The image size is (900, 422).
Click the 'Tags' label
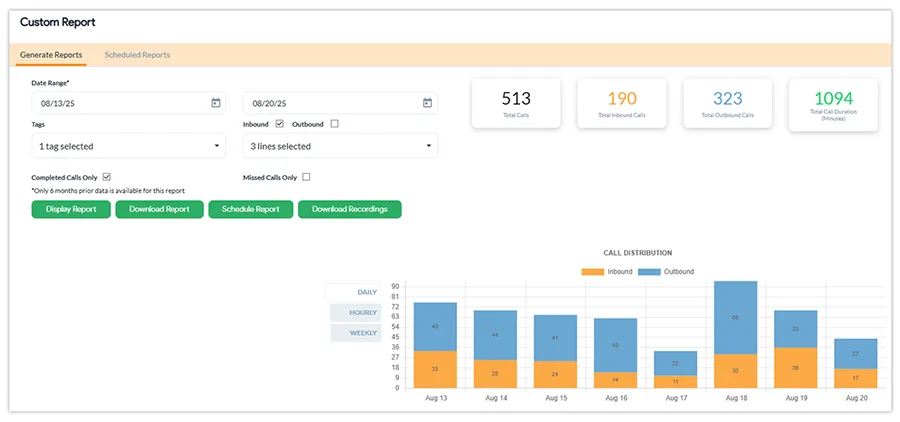pyautogui.click(x=38, y=124)
